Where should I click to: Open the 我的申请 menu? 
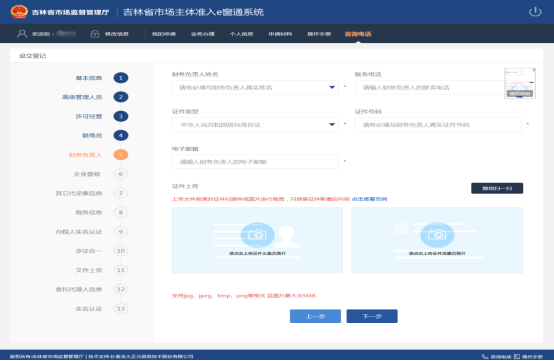pos(164,34)
